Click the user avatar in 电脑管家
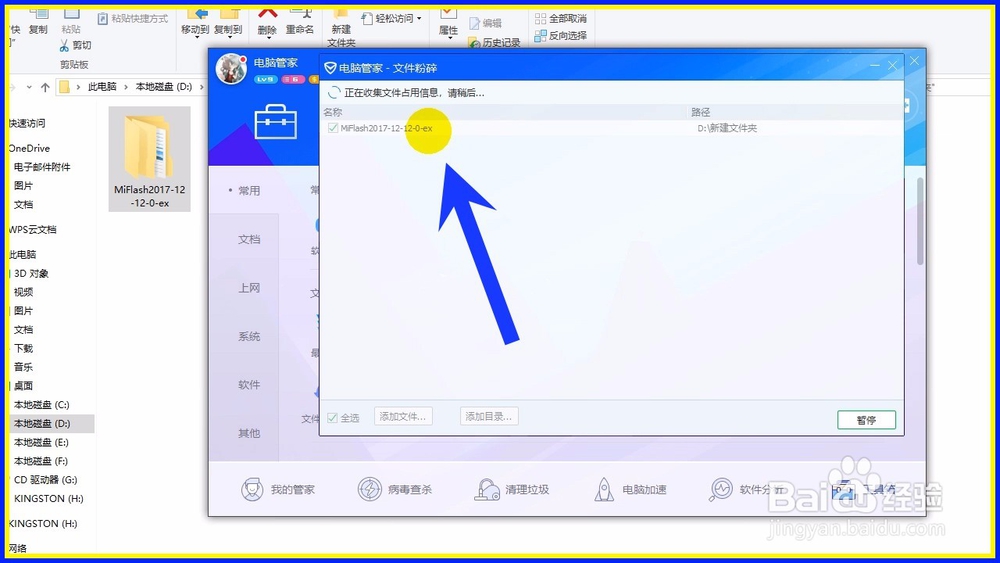This screenshot has height=563, width=1000. click(x=231, y=69)
